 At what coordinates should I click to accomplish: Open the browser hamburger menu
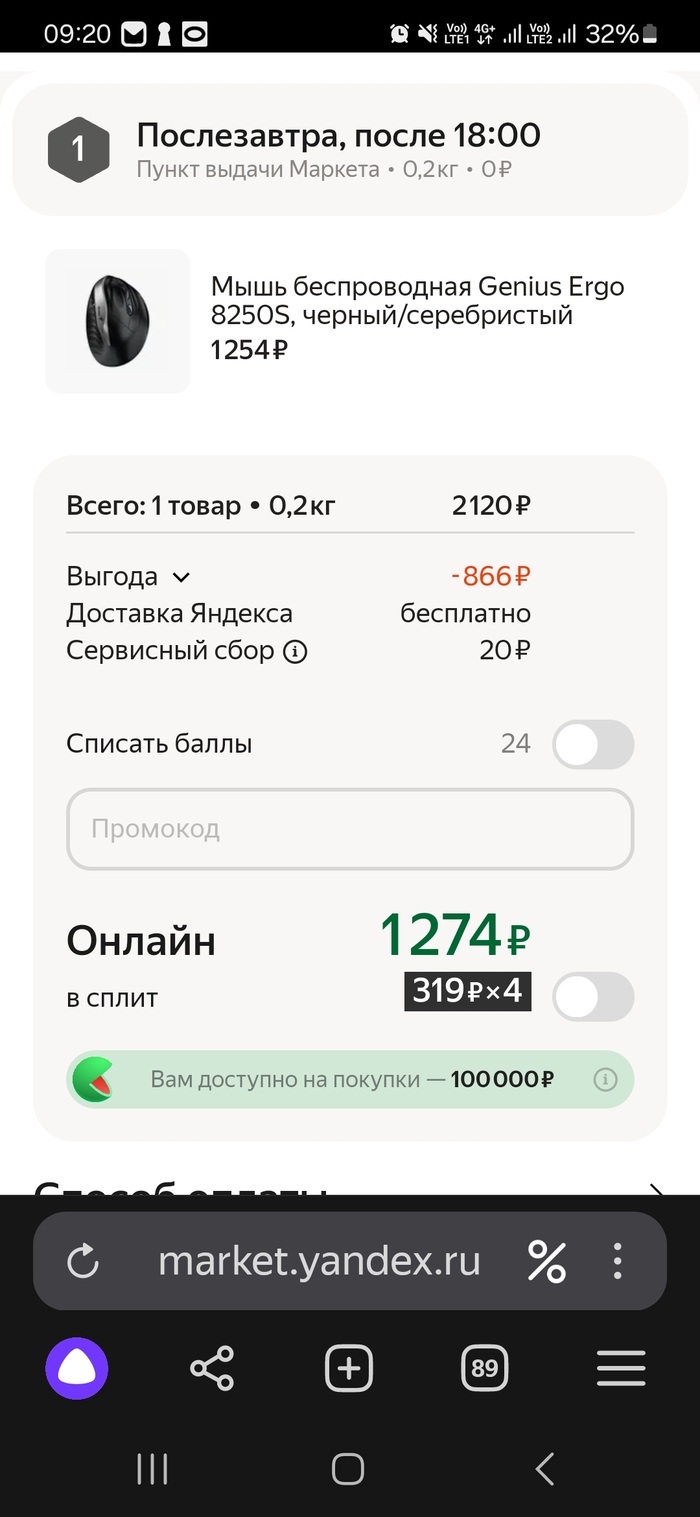tap(621, 1368)
